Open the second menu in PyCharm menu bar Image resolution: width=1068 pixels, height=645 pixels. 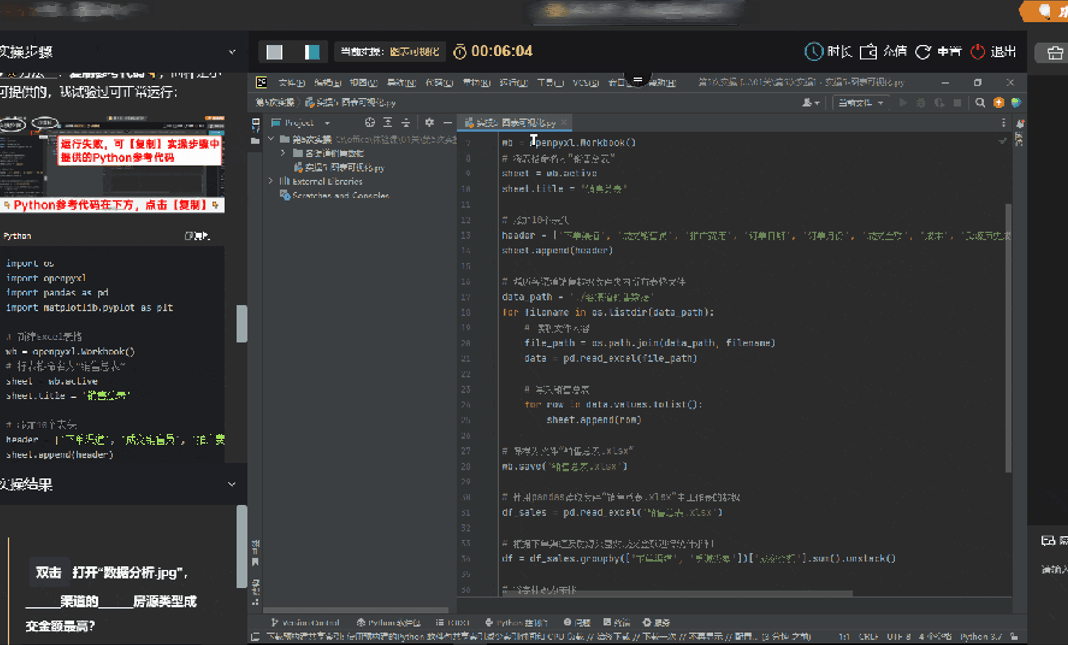click(x=328, y=82)
